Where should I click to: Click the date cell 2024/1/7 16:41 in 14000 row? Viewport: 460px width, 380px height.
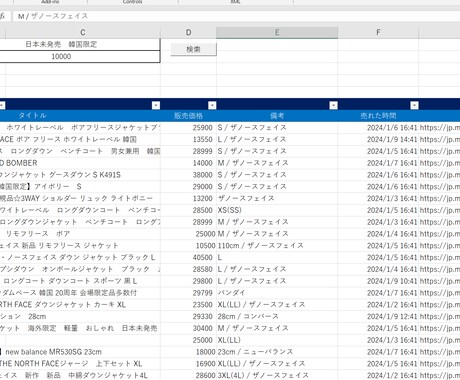coord(378,163)
